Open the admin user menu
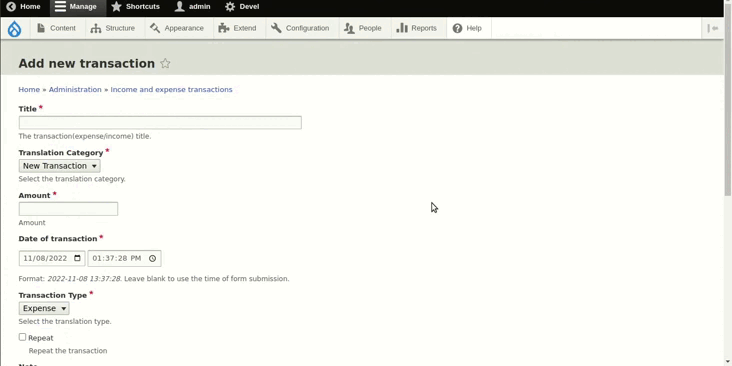Screen dimensions: 732x366 coord(192,7)
